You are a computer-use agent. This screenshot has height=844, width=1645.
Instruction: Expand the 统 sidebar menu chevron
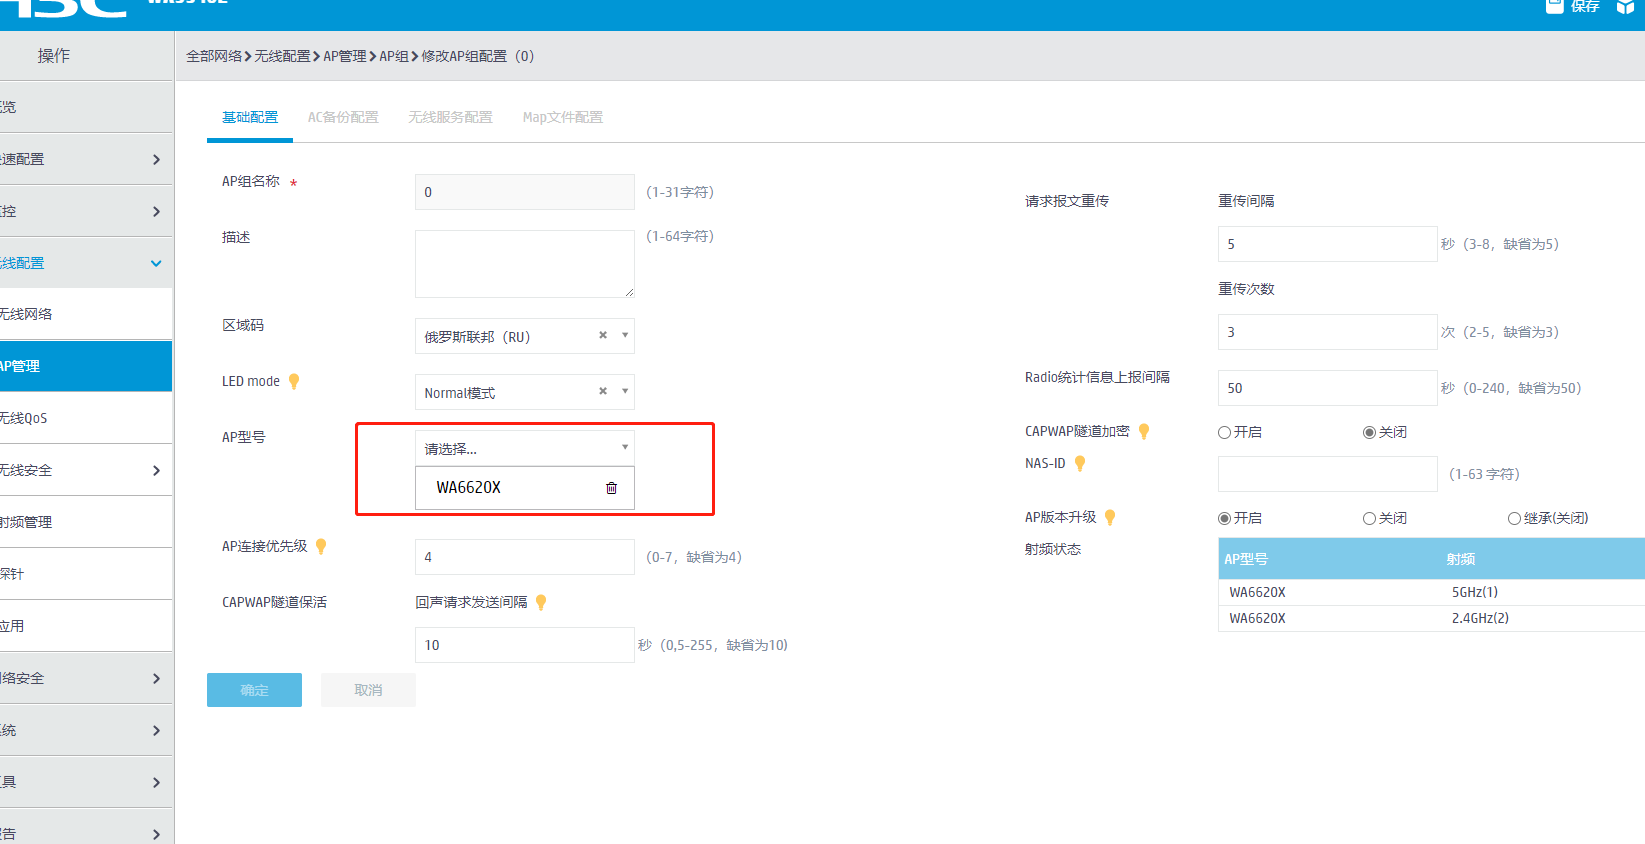[156, 730]
